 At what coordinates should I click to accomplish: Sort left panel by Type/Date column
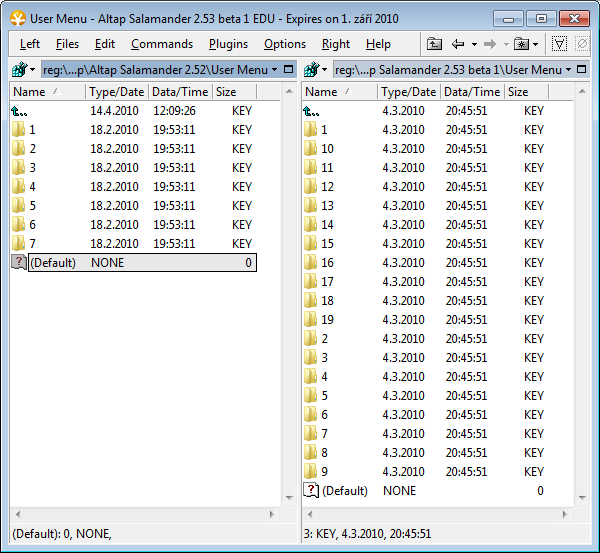coord(117,92)
